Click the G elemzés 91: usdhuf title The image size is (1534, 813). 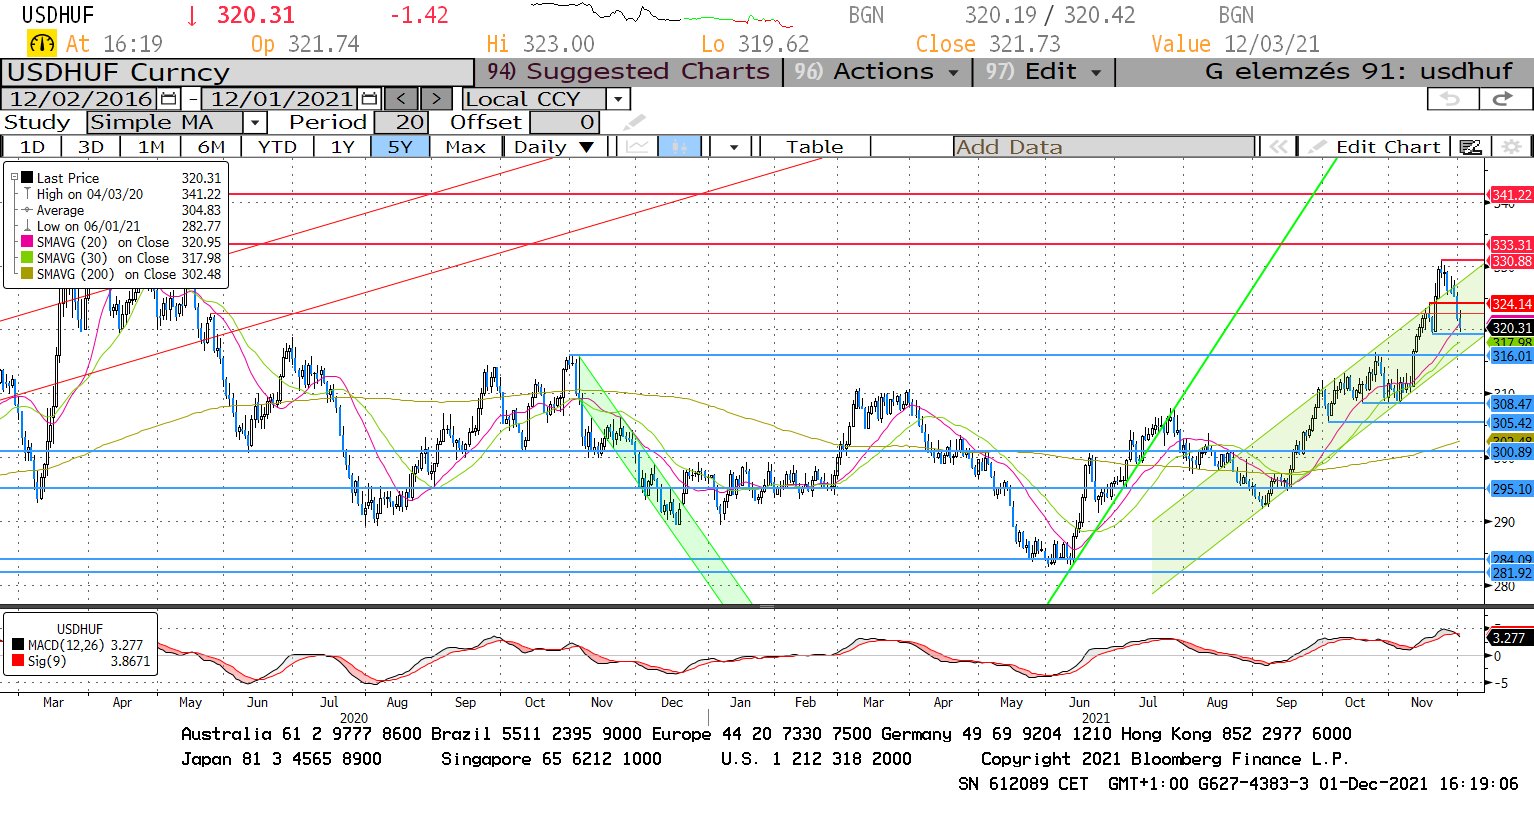1359,72
